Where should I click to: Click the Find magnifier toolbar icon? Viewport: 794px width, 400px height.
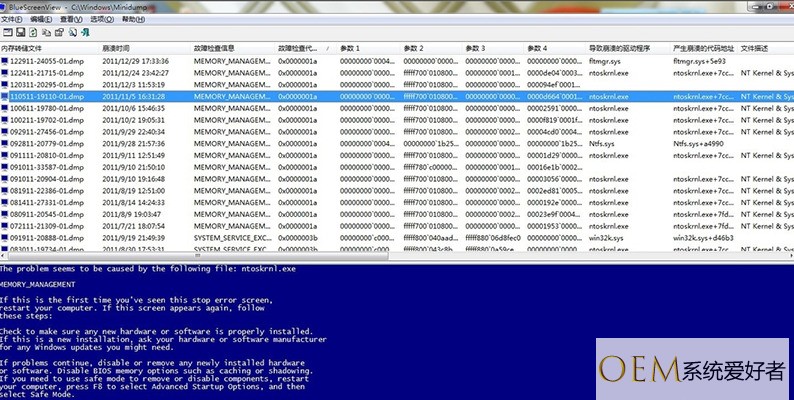72,32
